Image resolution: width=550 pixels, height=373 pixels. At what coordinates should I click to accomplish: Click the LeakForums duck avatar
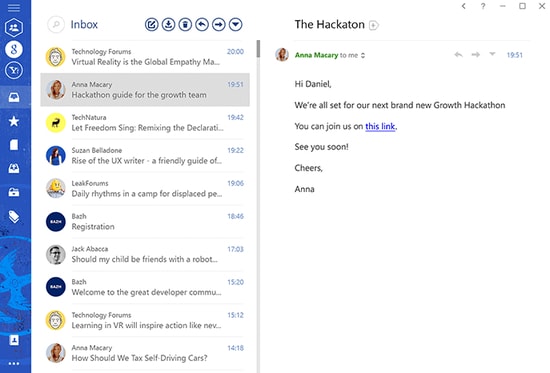[56, 189]
